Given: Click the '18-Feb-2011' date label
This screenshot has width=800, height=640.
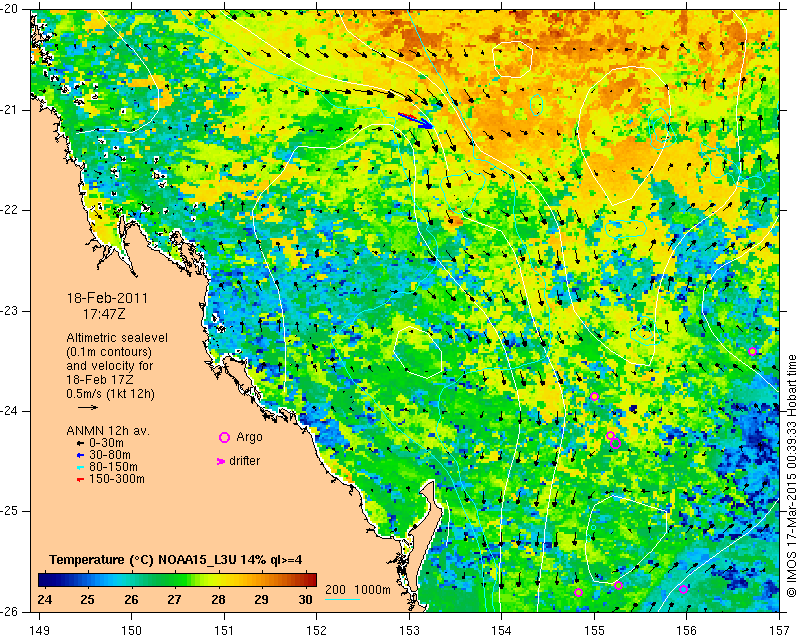Looking at the screenshot, I should (107, 298).
